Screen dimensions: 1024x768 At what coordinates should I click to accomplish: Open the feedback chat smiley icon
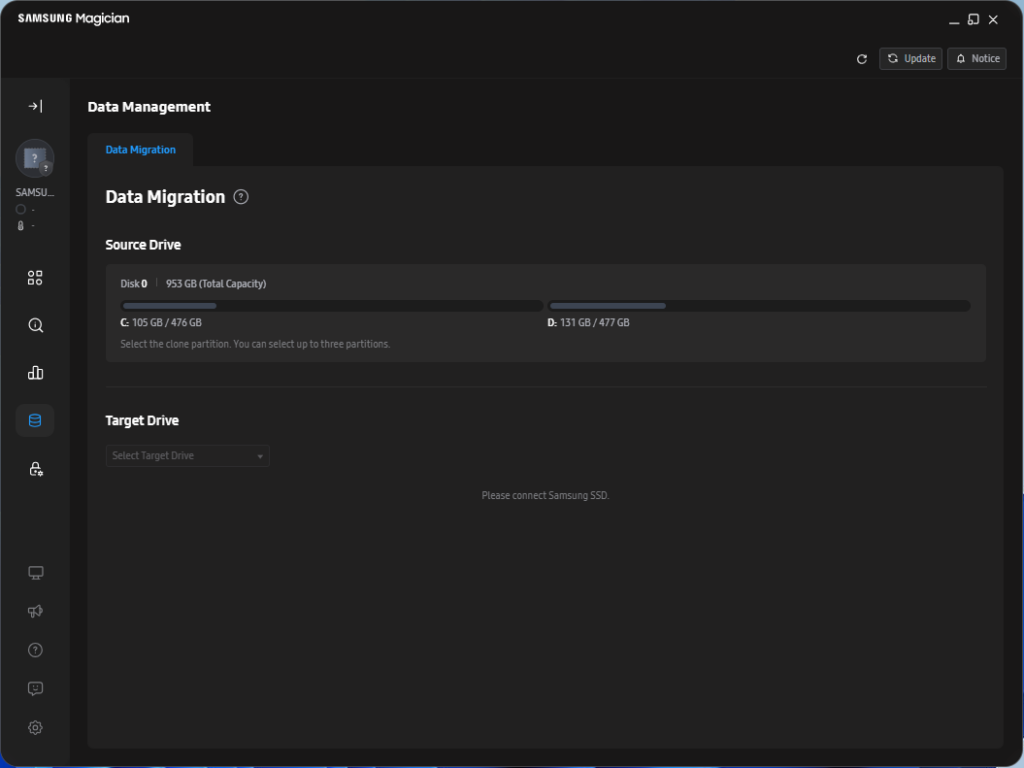[x=35, y=689]
